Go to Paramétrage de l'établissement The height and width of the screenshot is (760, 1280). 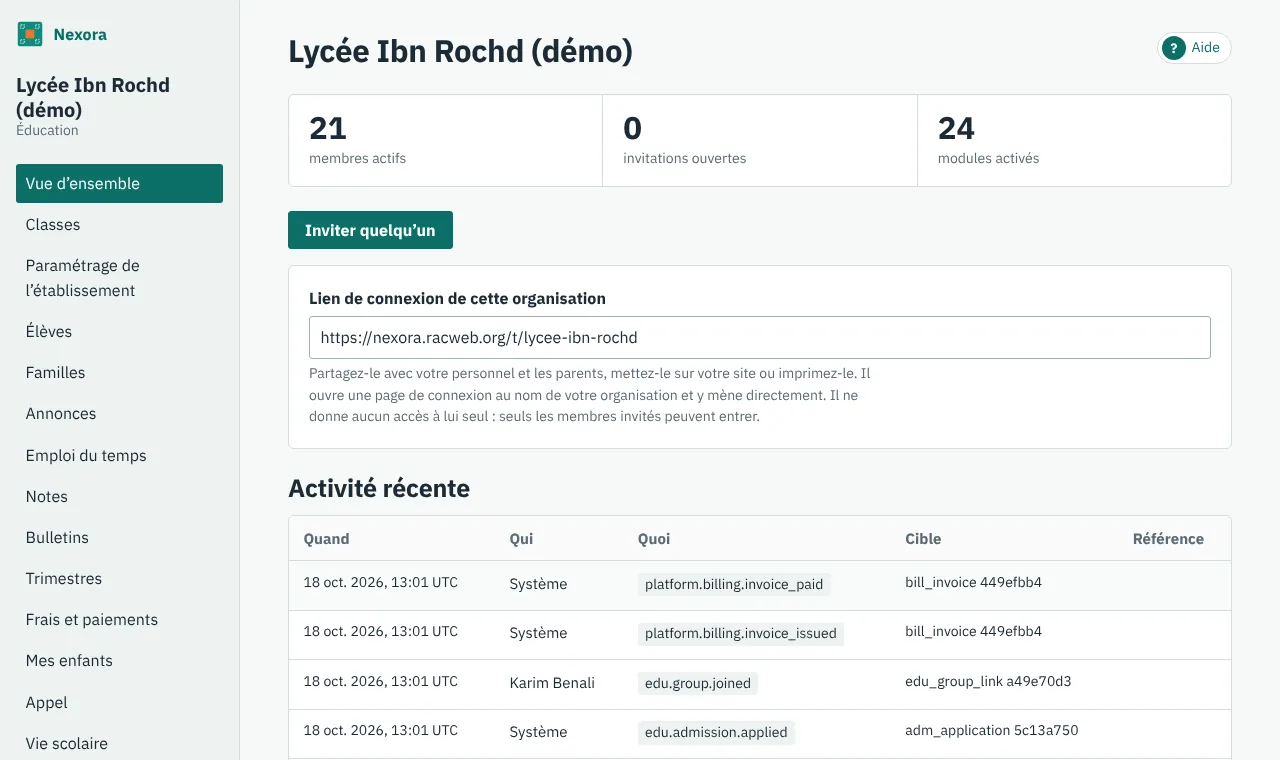[119, 278]
